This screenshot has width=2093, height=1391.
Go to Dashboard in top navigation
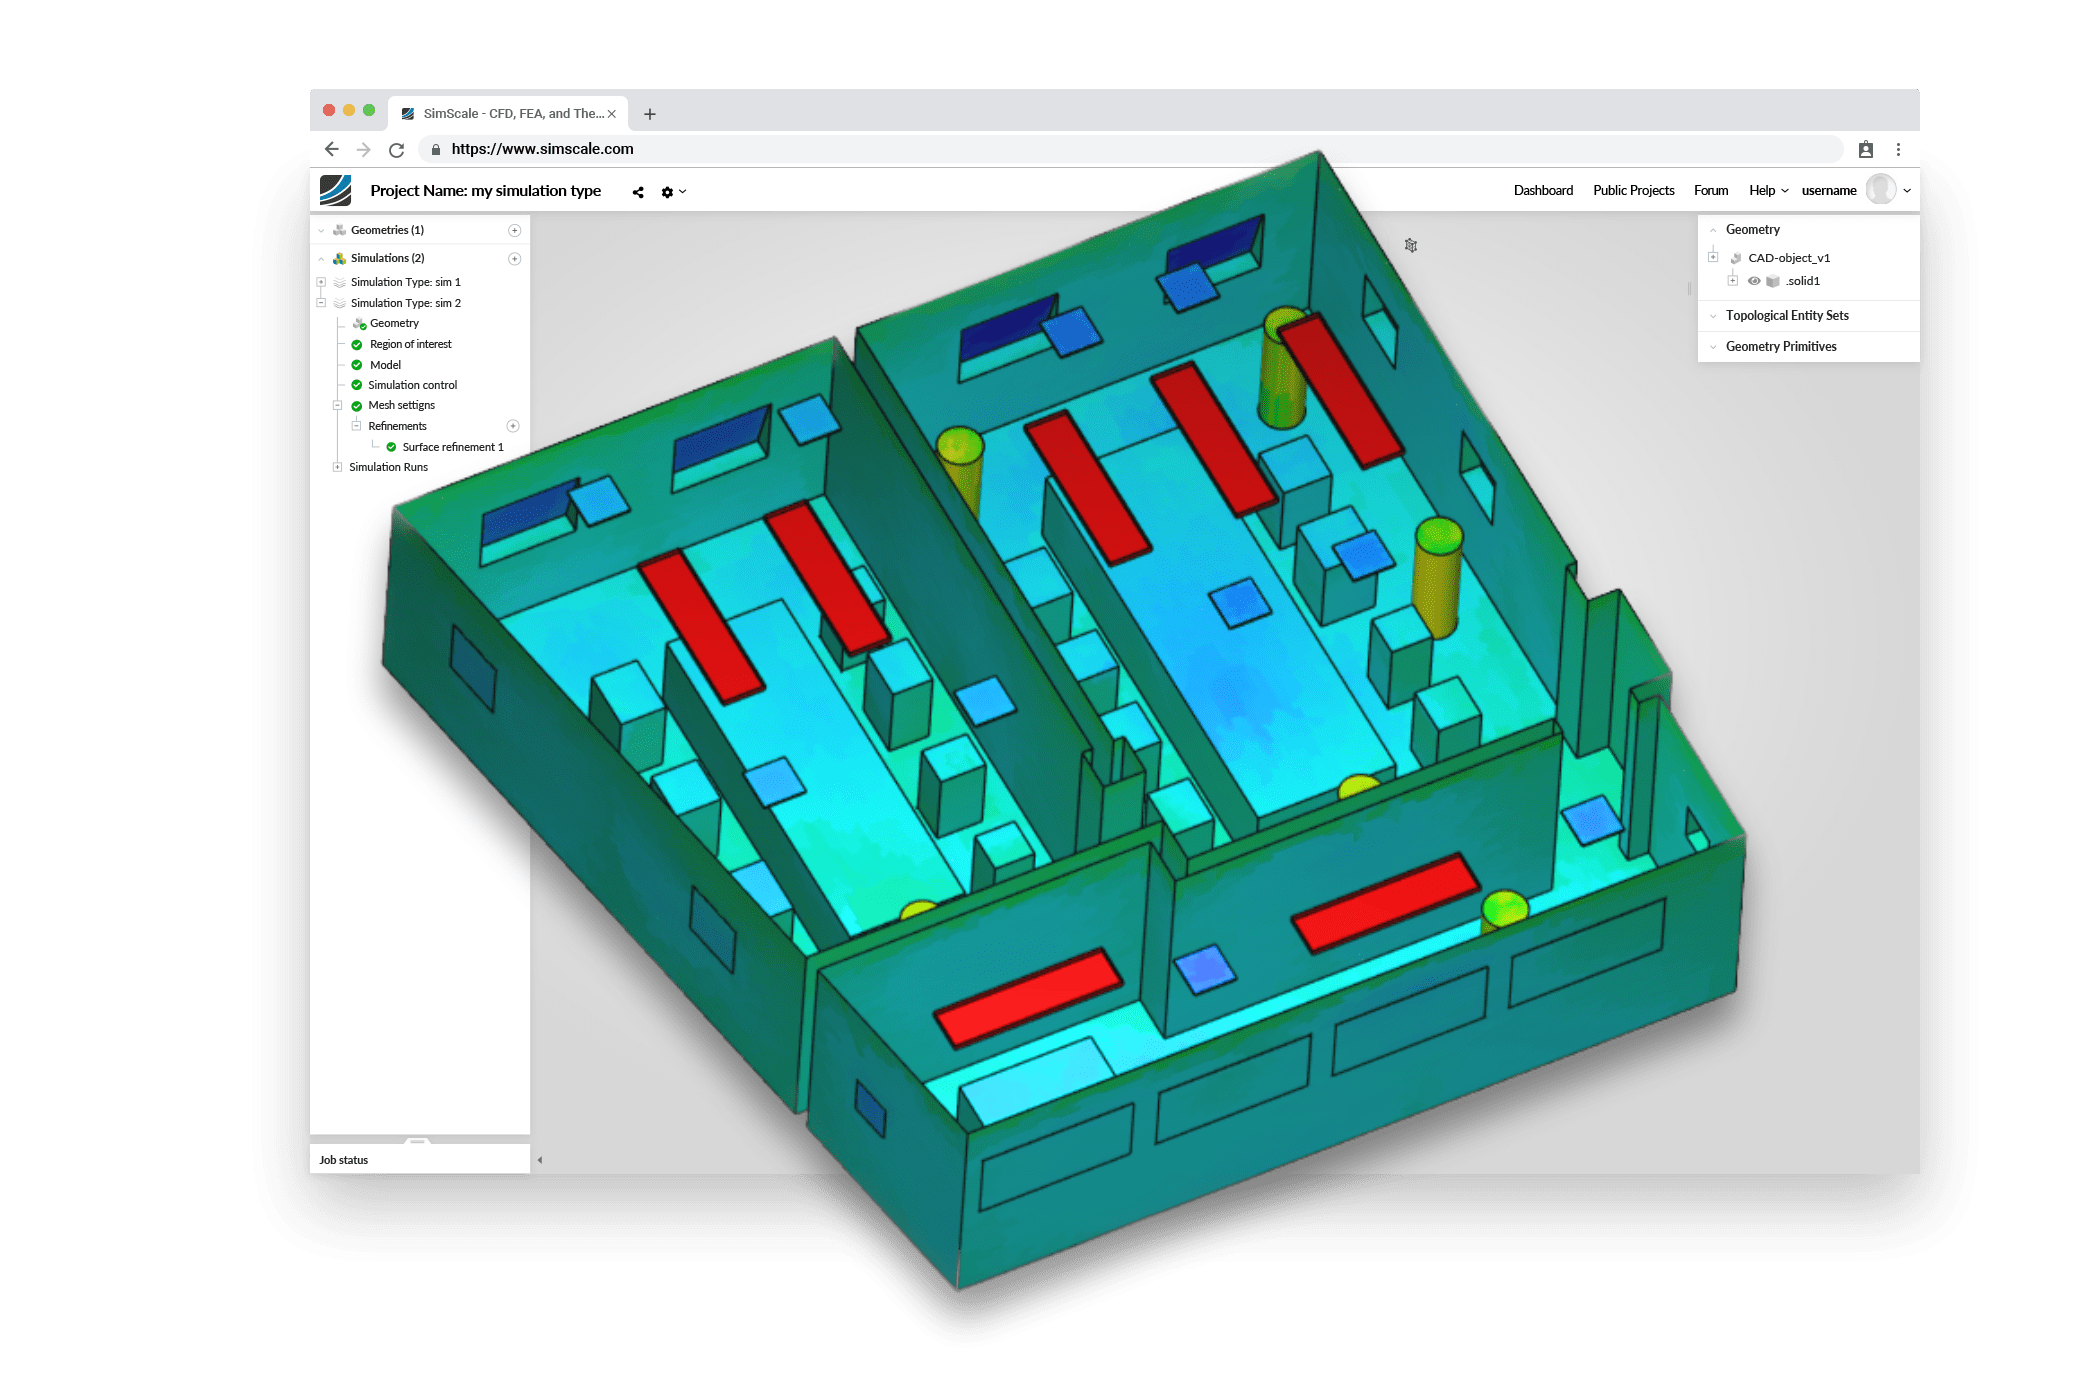1543,191
